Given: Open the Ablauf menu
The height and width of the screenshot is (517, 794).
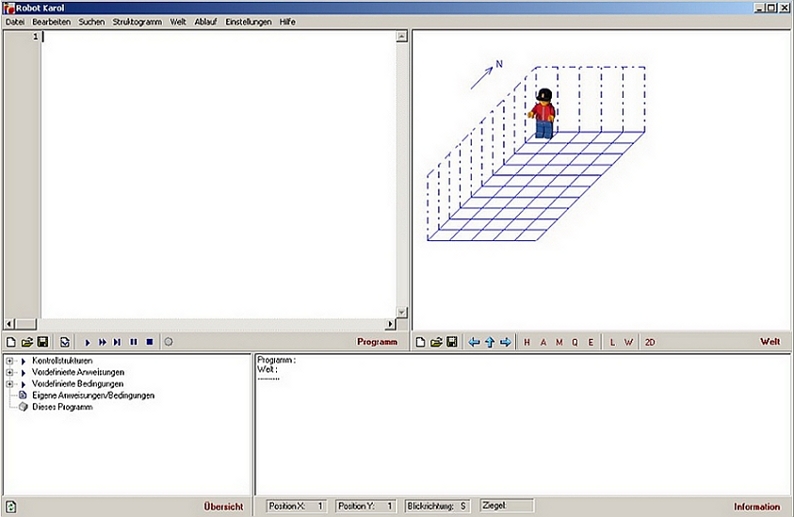Looking at the screenshot, I should click(206, 22).
